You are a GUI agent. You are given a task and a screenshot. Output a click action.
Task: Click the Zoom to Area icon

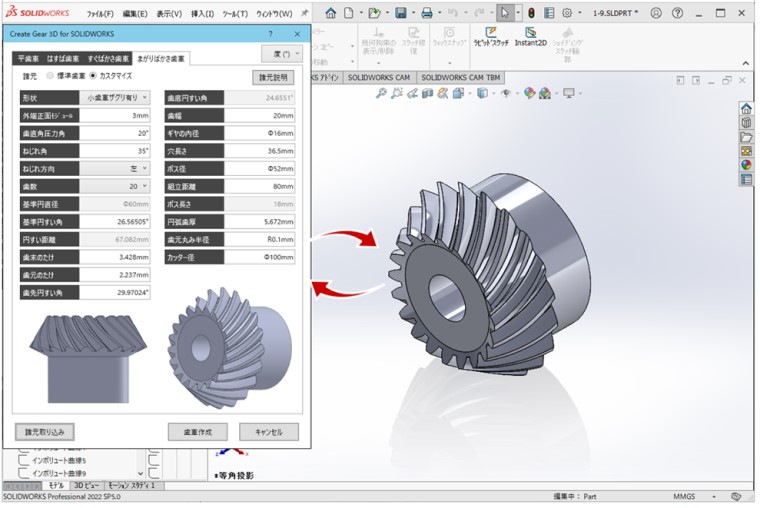(396, 93)
